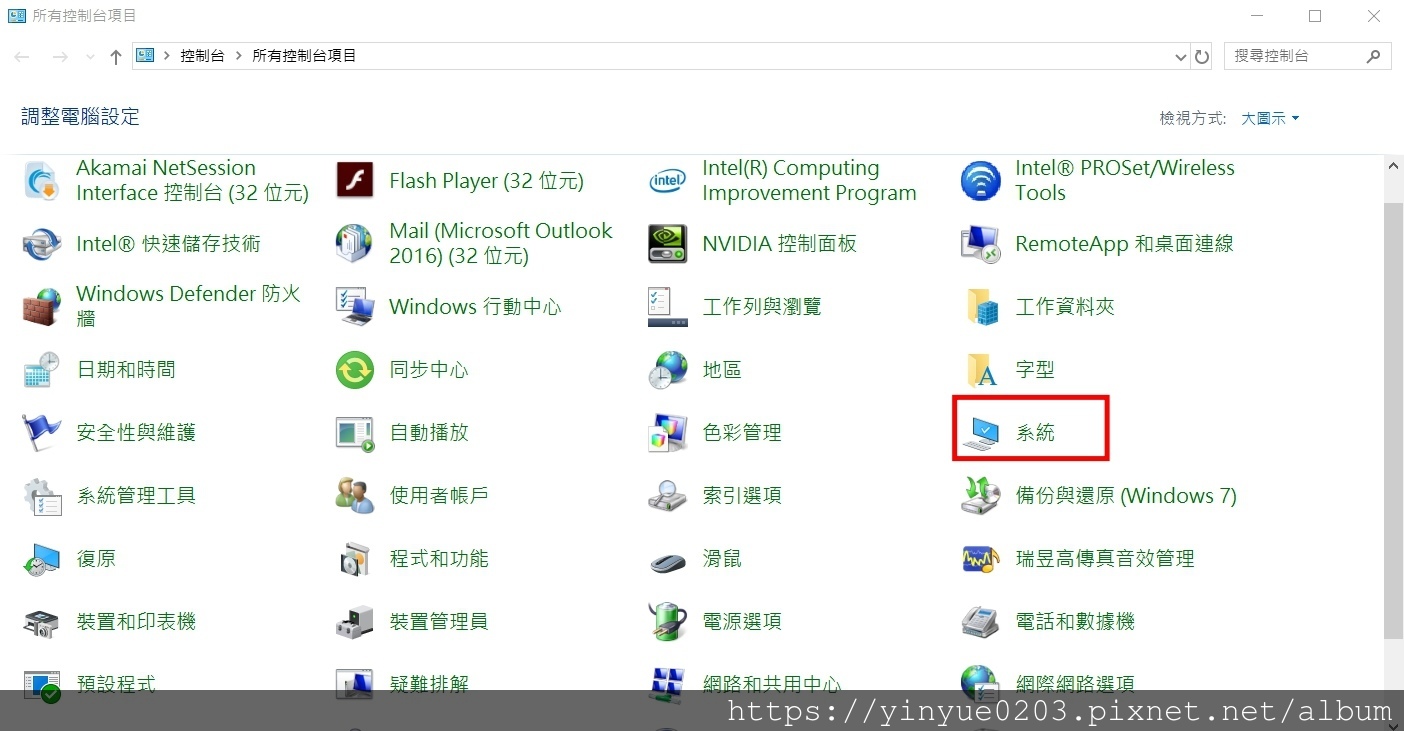Click the 滑鼠 text label
The image size is (1404, 731).
click(722, 559)
